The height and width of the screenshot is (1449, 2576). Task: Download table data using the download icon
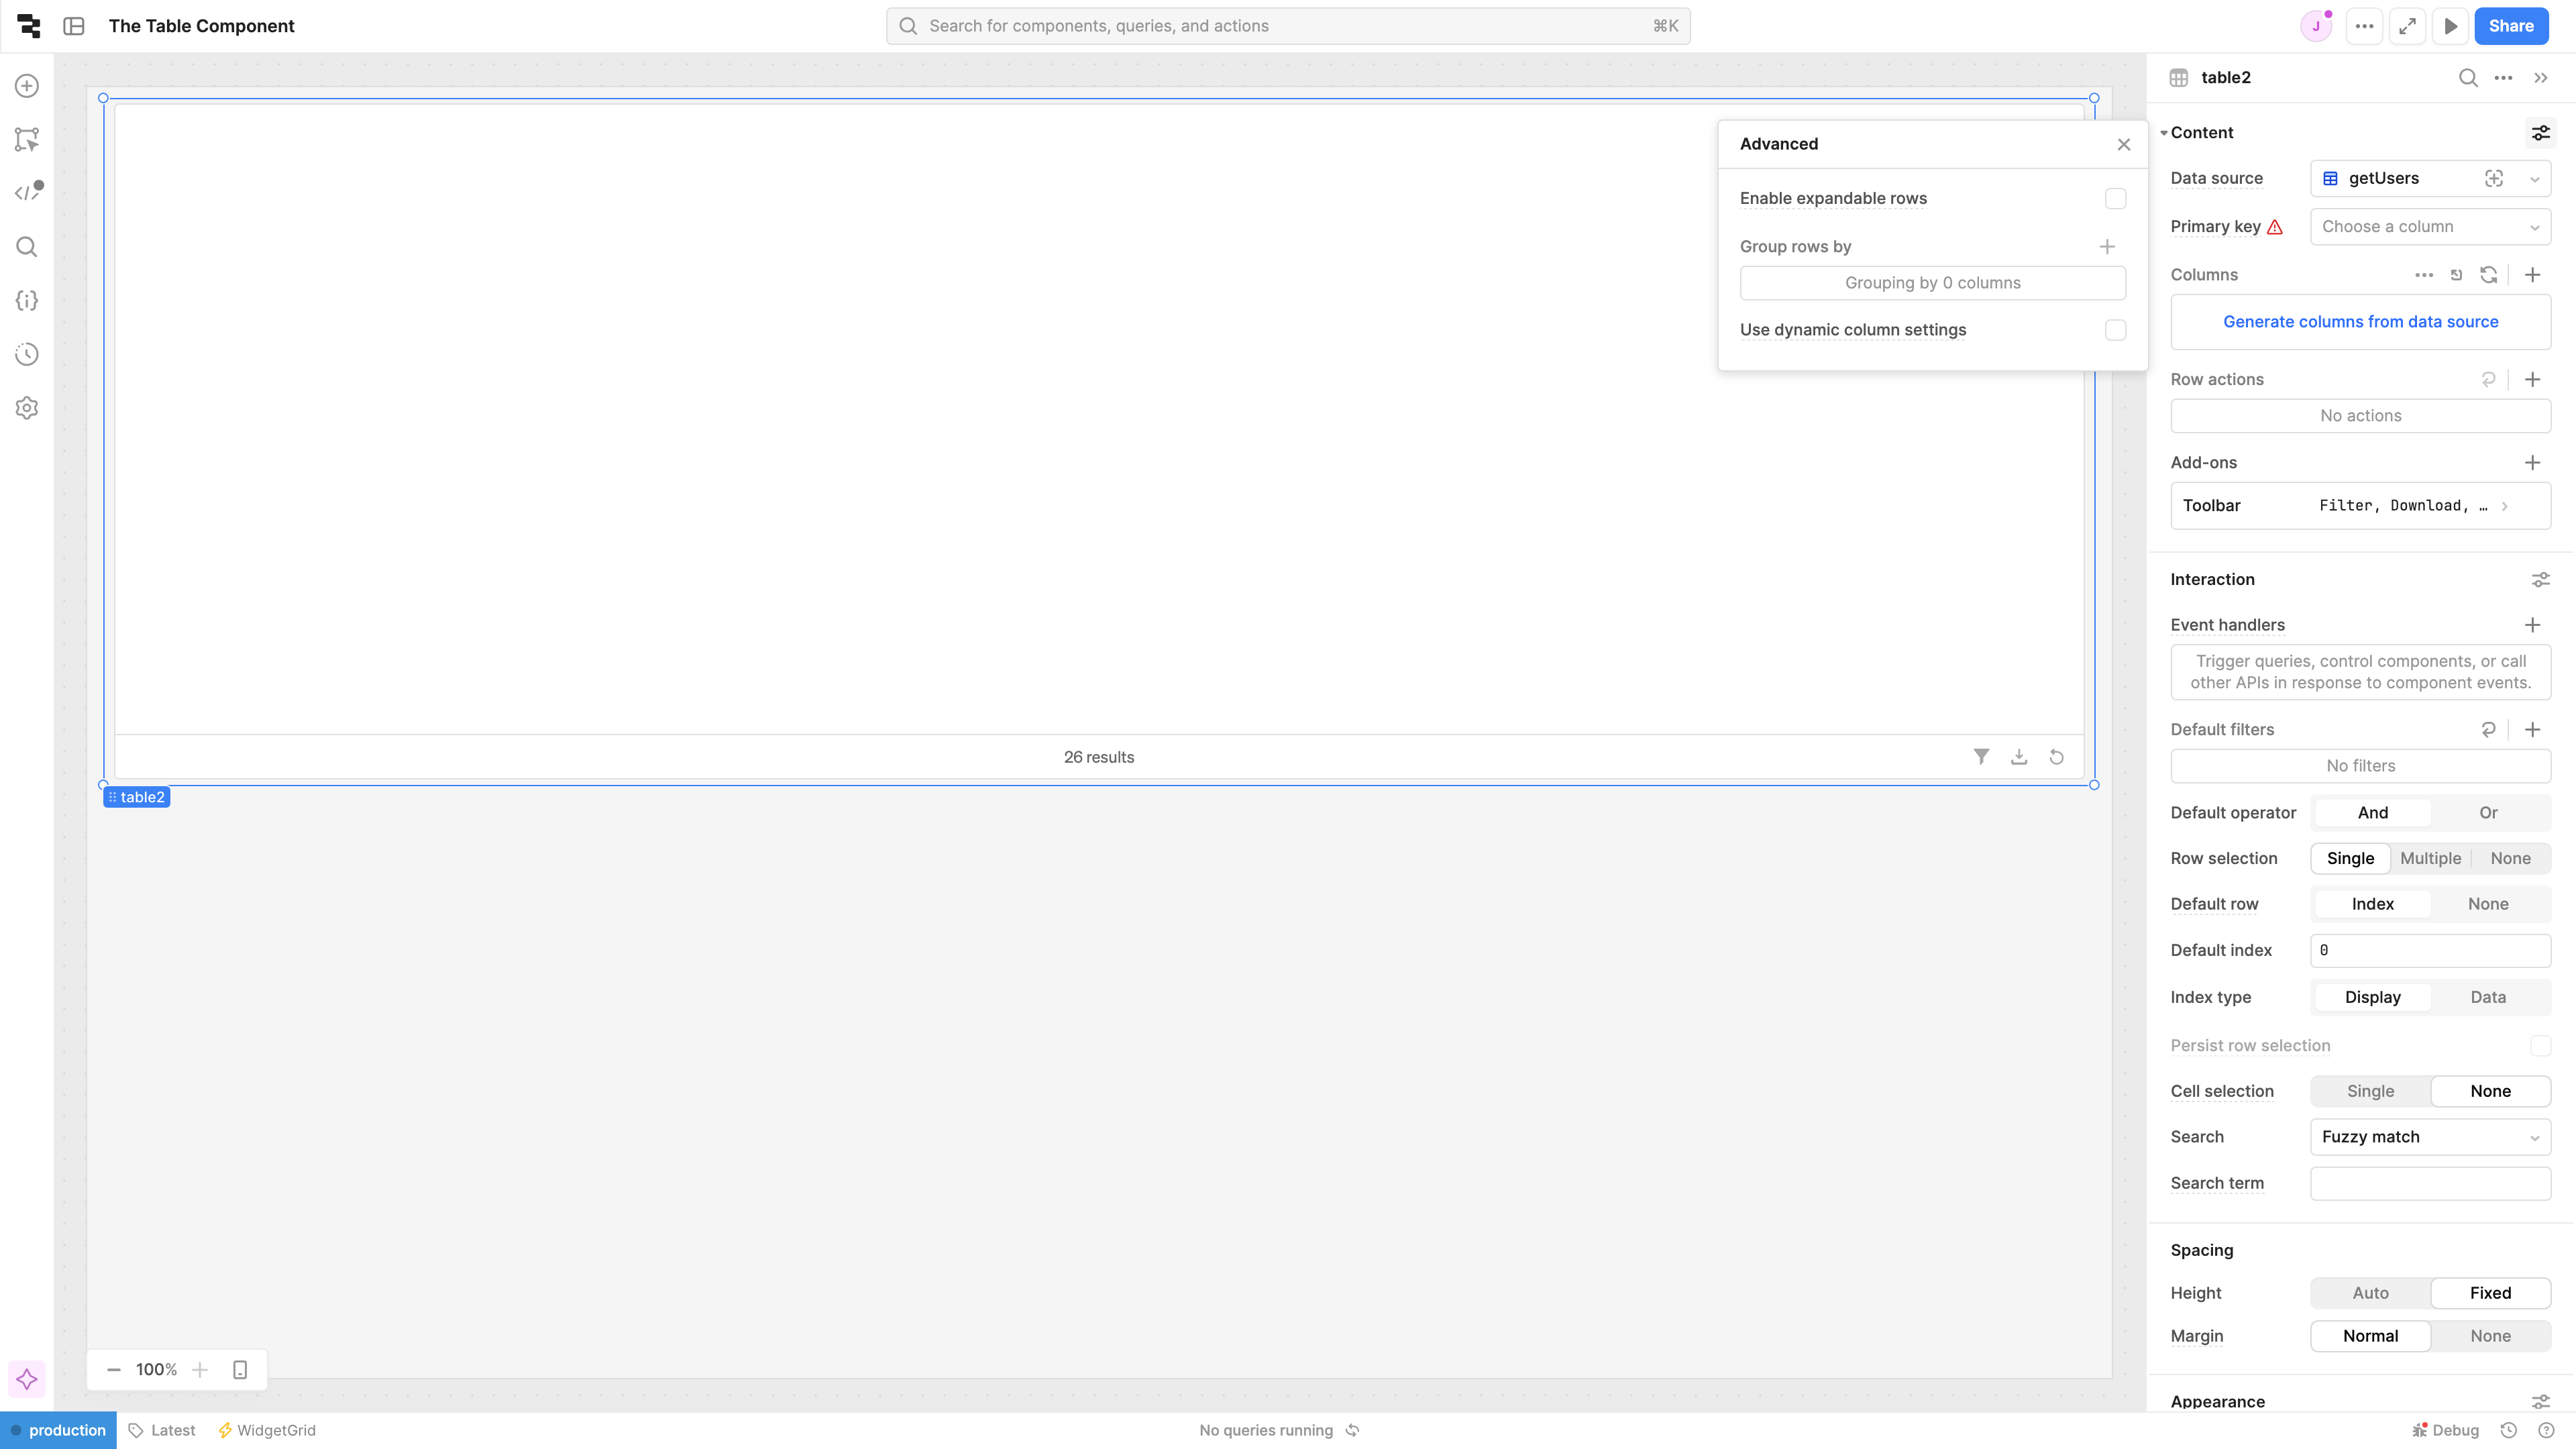click(2019, 757)
